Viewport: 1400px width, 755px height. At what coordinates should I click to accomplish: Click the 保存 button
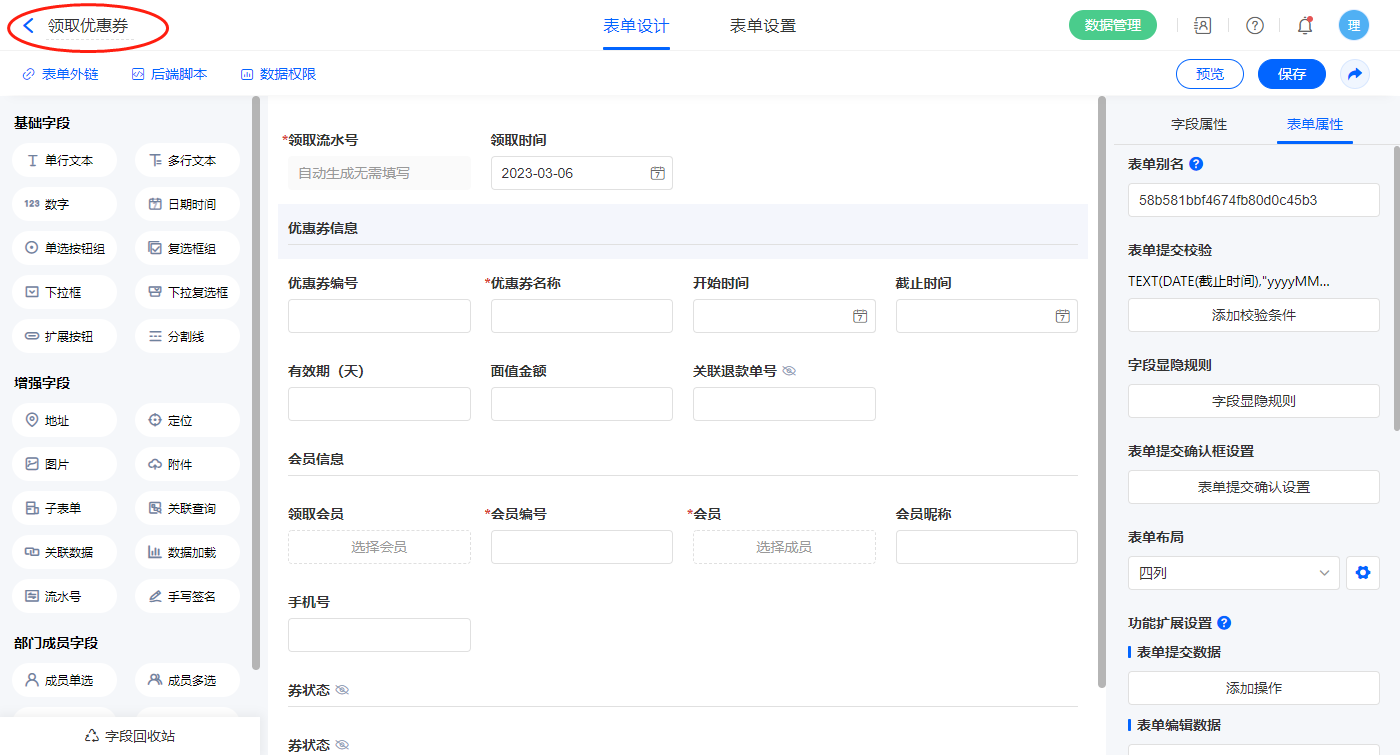tap(1291, 74)
